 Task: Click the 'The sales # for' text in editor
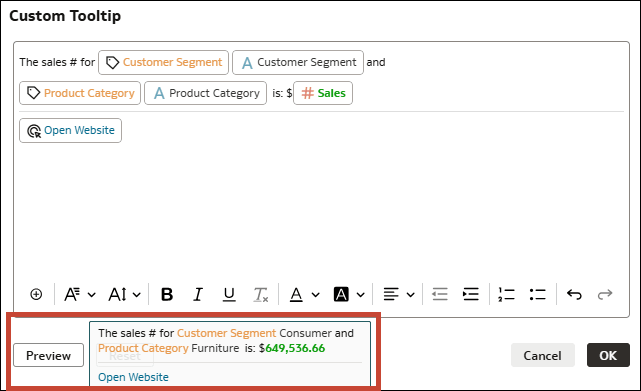click(x=57, y=62)
